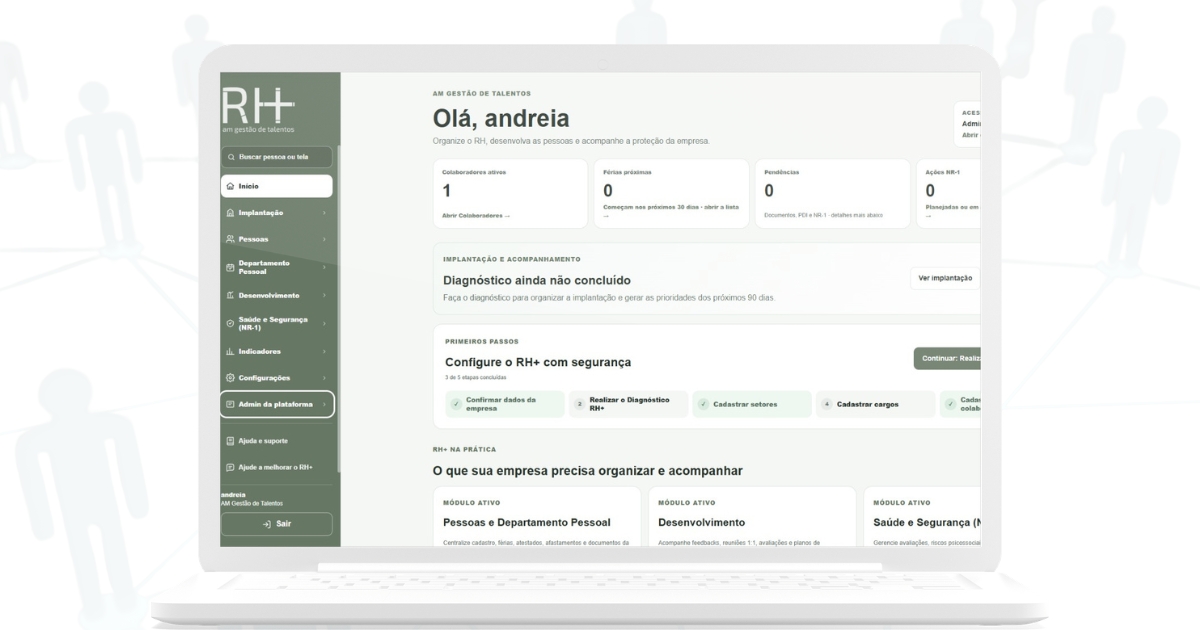The width and height of the screenshot is (1200, 630).
Task: Open the Implantação menu item
Action: (x=277, y=213)
